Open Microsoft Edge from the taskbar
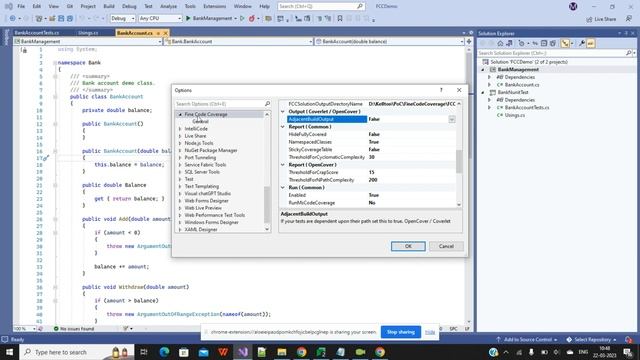The height and width of the screenshot is (360, 640). tap(164, 352)
